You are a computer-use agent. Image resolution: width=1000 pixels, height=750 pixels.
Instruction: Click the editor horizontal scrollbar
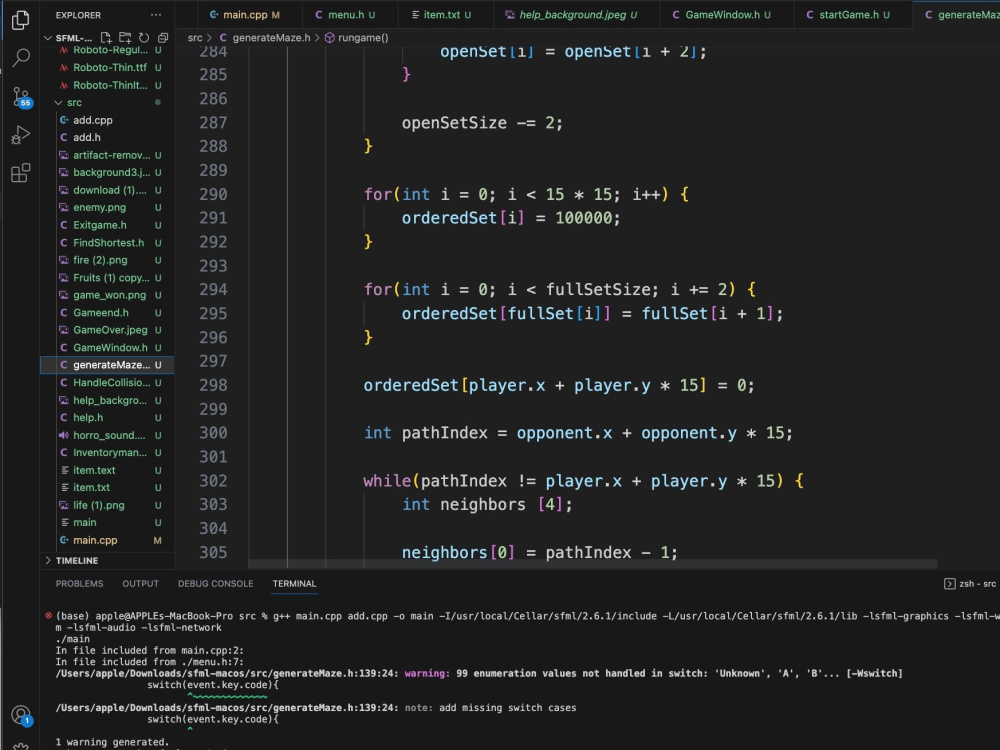[592, 564]
